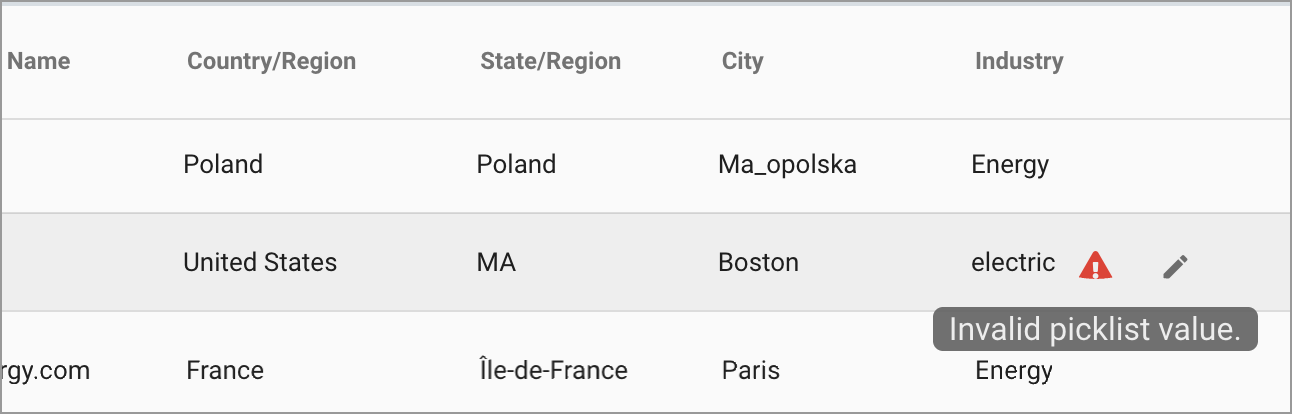The image size is (1292, 414).
Task: Select the Ma_opolska city cell
Action: tap(787, 164)
